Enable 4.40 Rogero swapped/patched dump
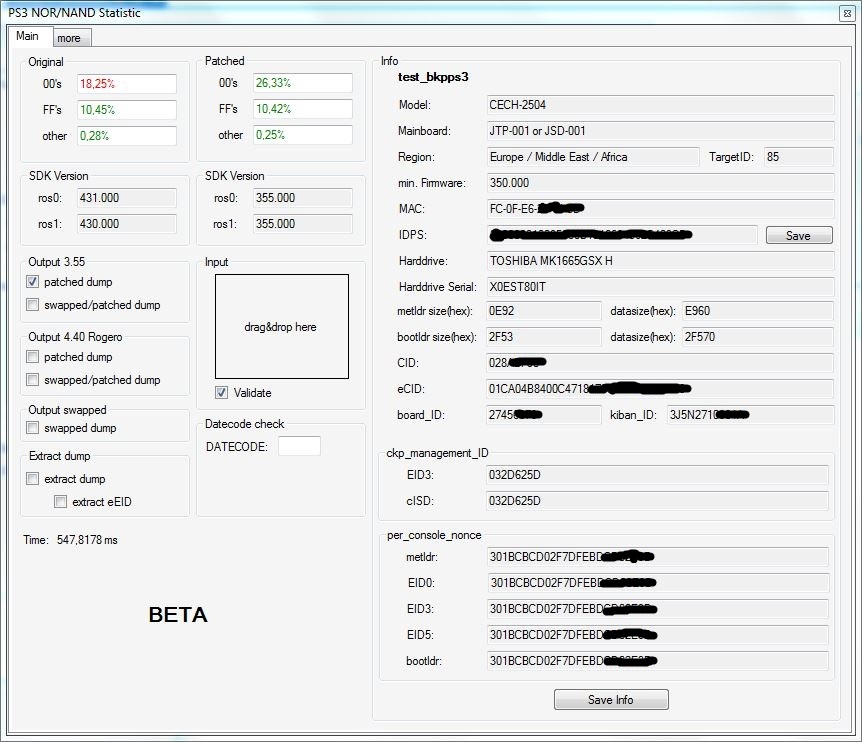 point(33,380)
